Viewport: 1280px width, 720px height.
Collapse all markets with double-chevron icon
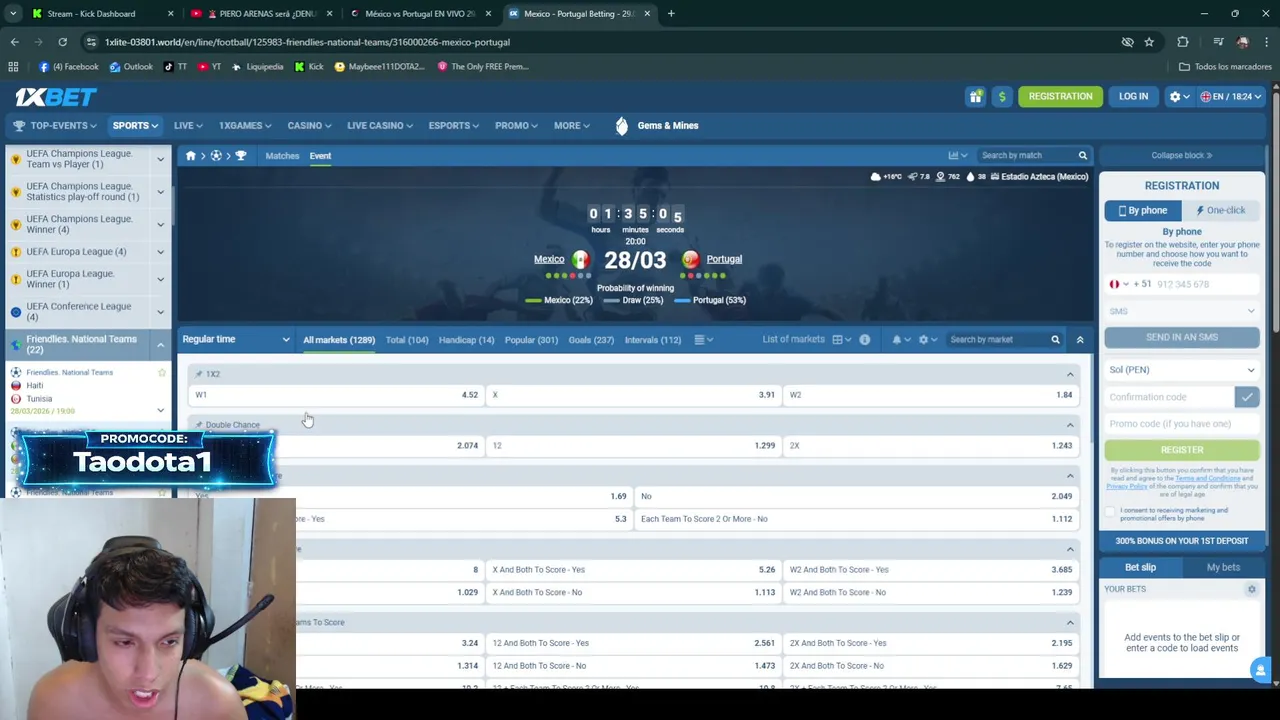coord(1080,340)
